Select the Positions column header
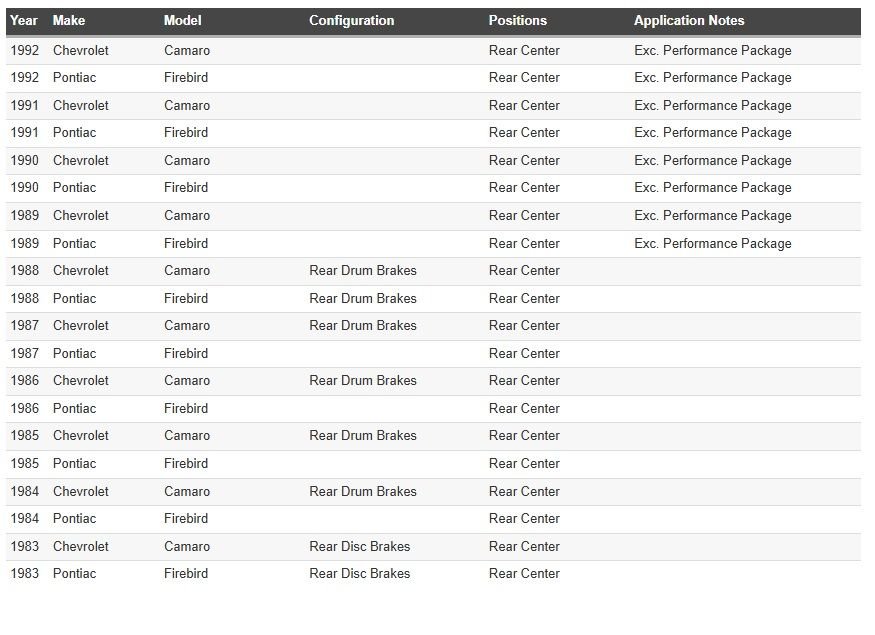 pyautogui.click(x=517, y=21)
